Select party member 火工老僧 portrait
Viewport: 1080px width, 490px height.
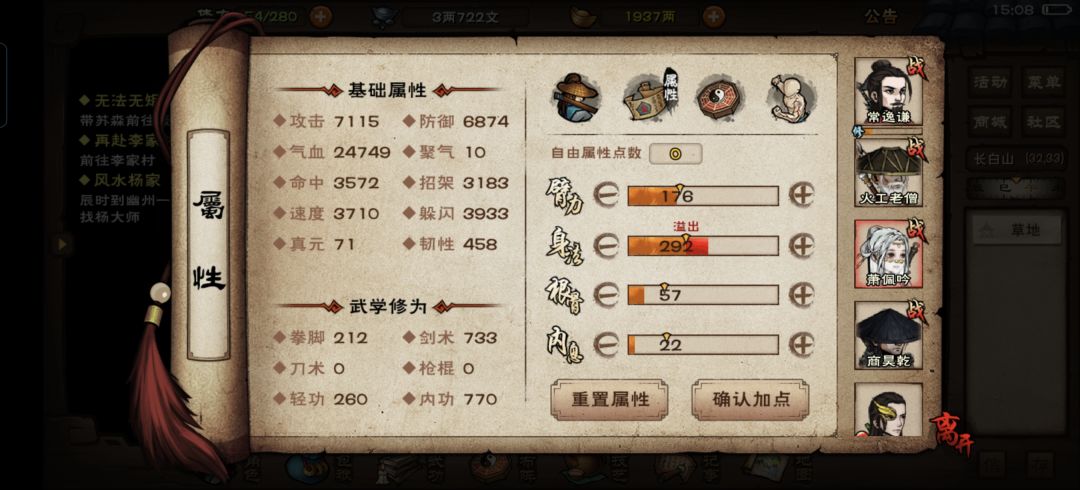click(889, 173)
